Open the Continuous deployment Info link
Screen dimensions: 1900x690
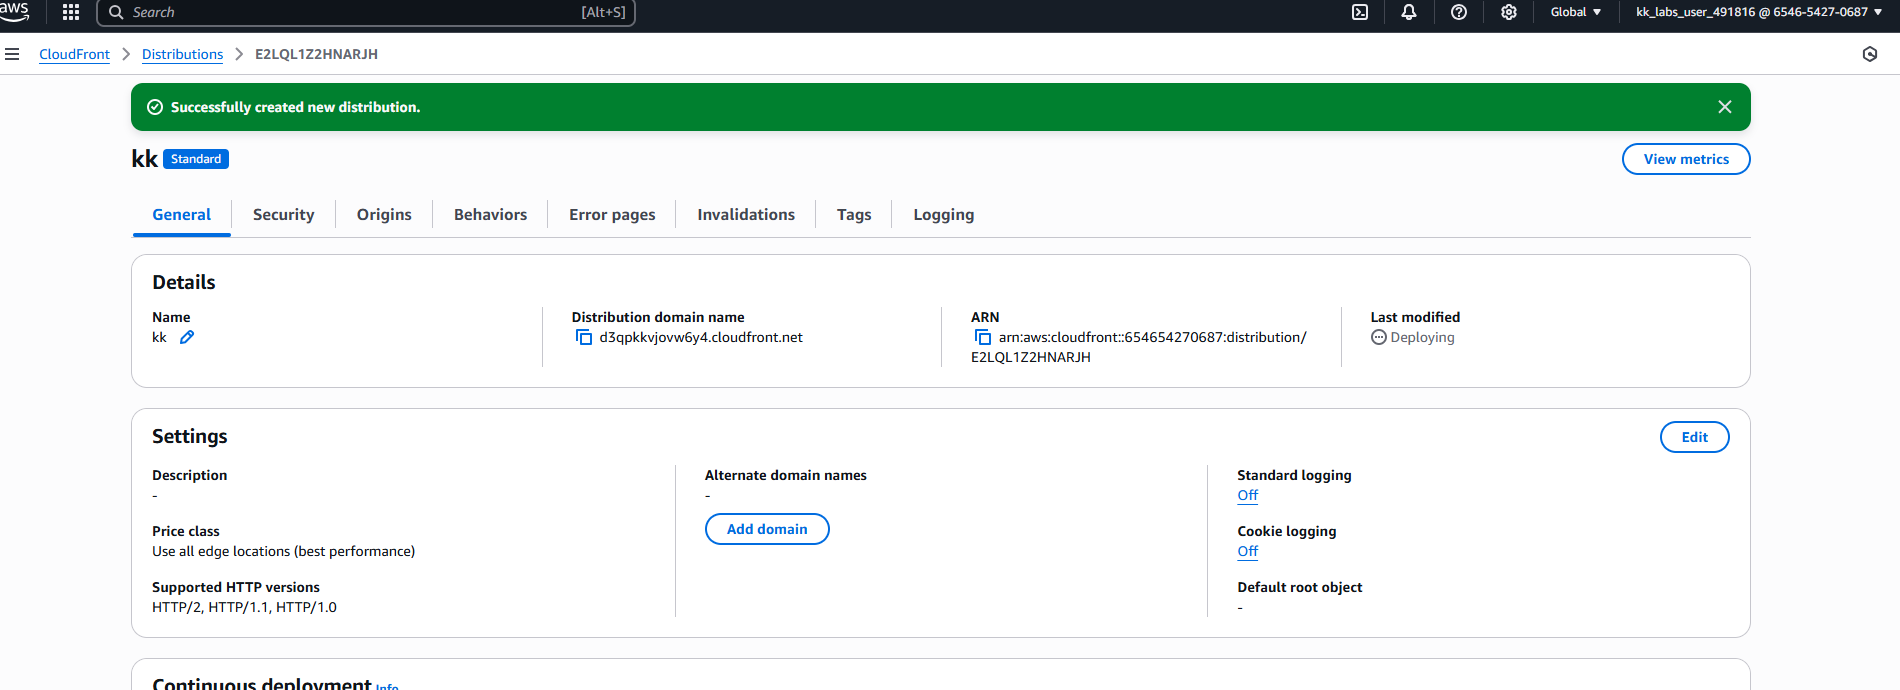(387, 686)
